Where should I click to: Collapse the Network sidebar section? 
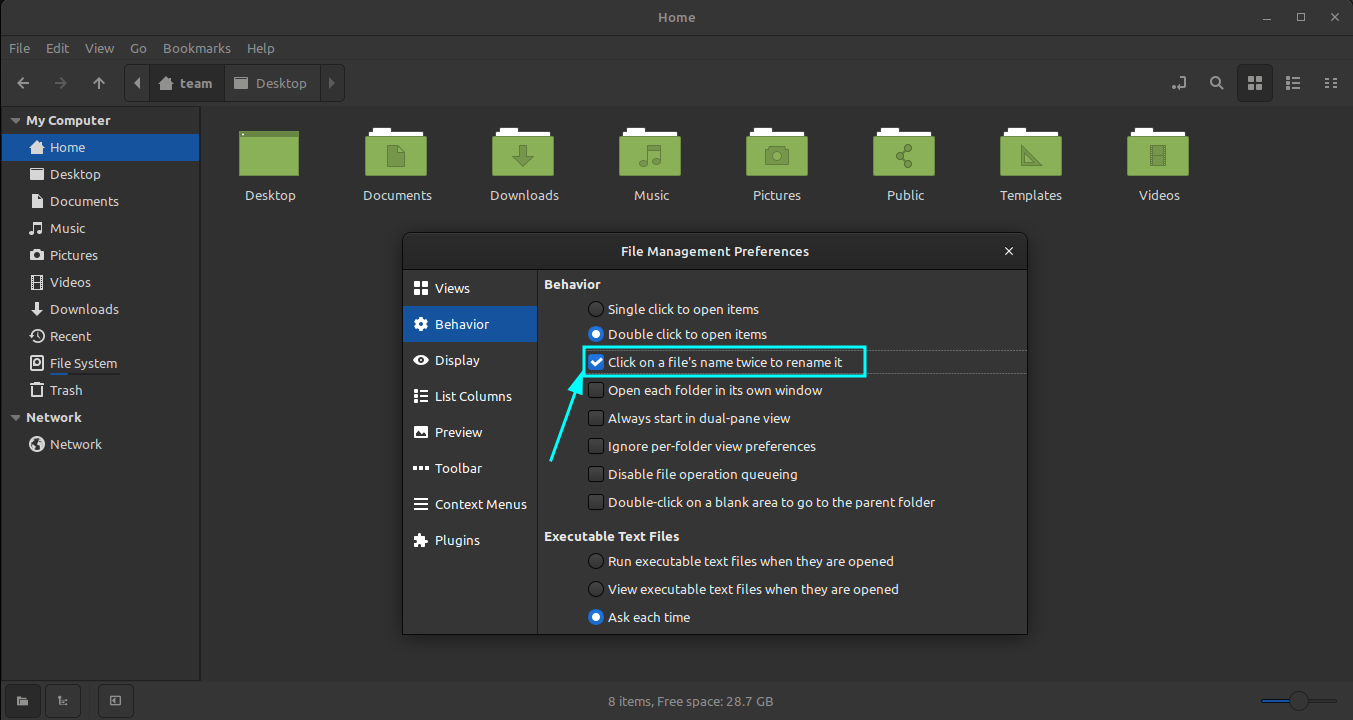click(15, 417)
